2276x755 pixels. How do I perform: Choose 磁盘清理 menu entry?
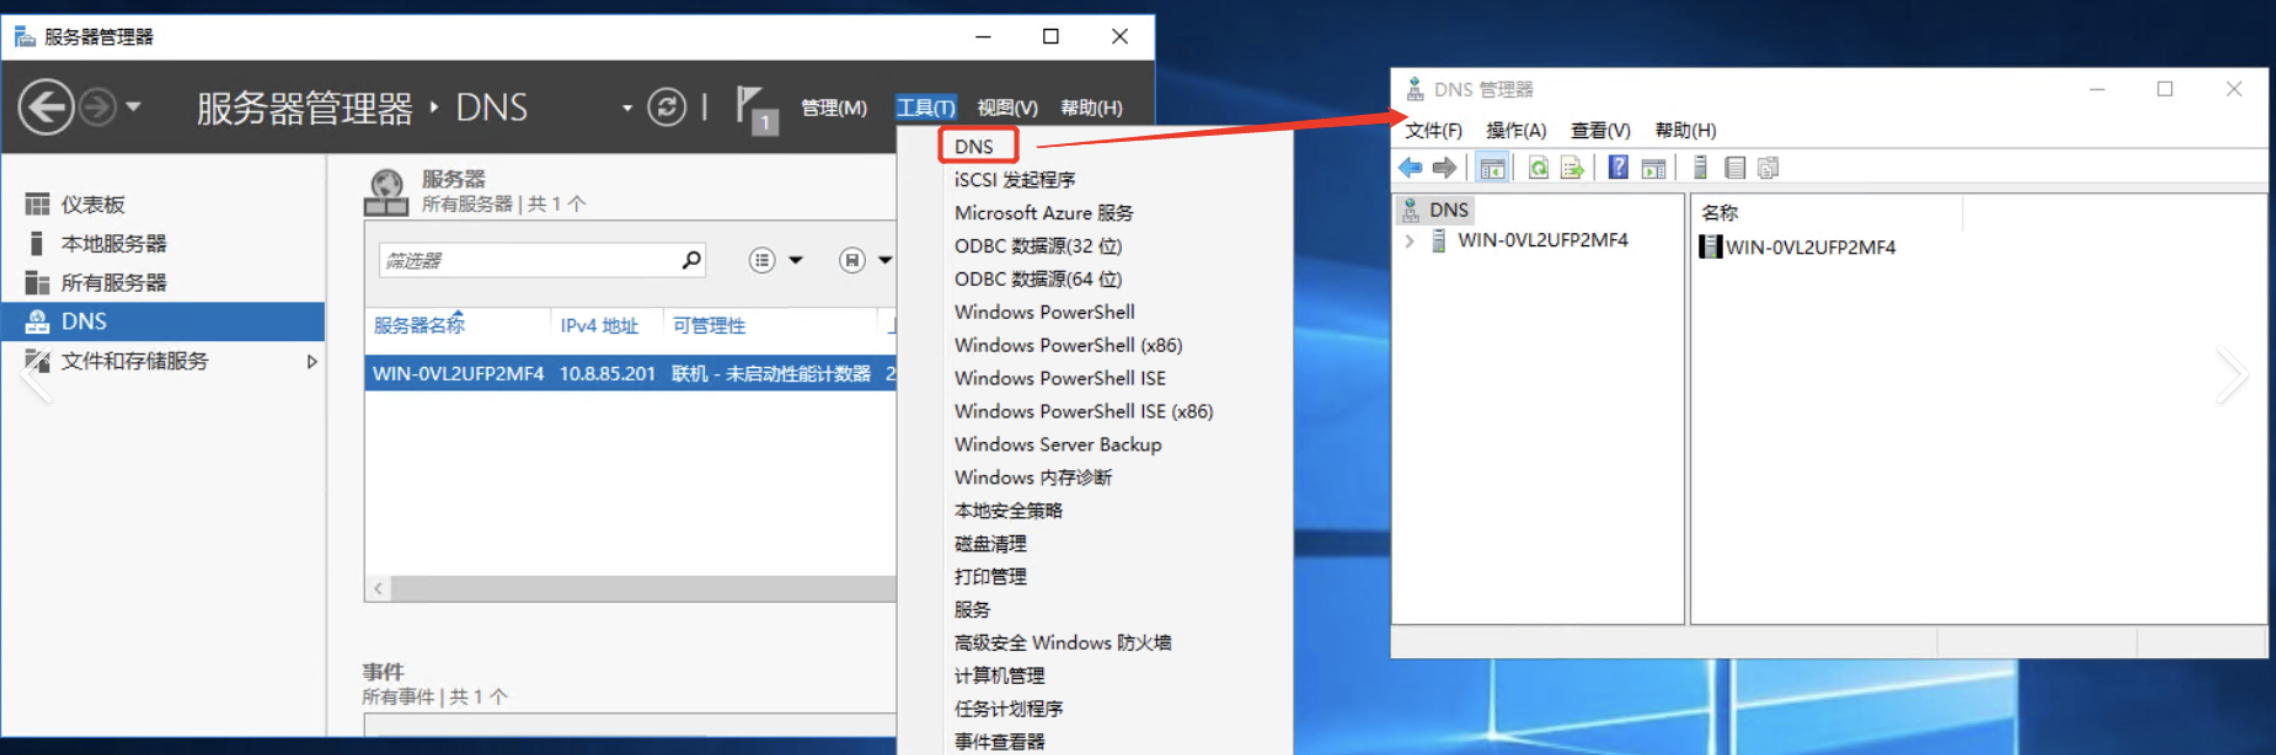click(x=990, y=543)
